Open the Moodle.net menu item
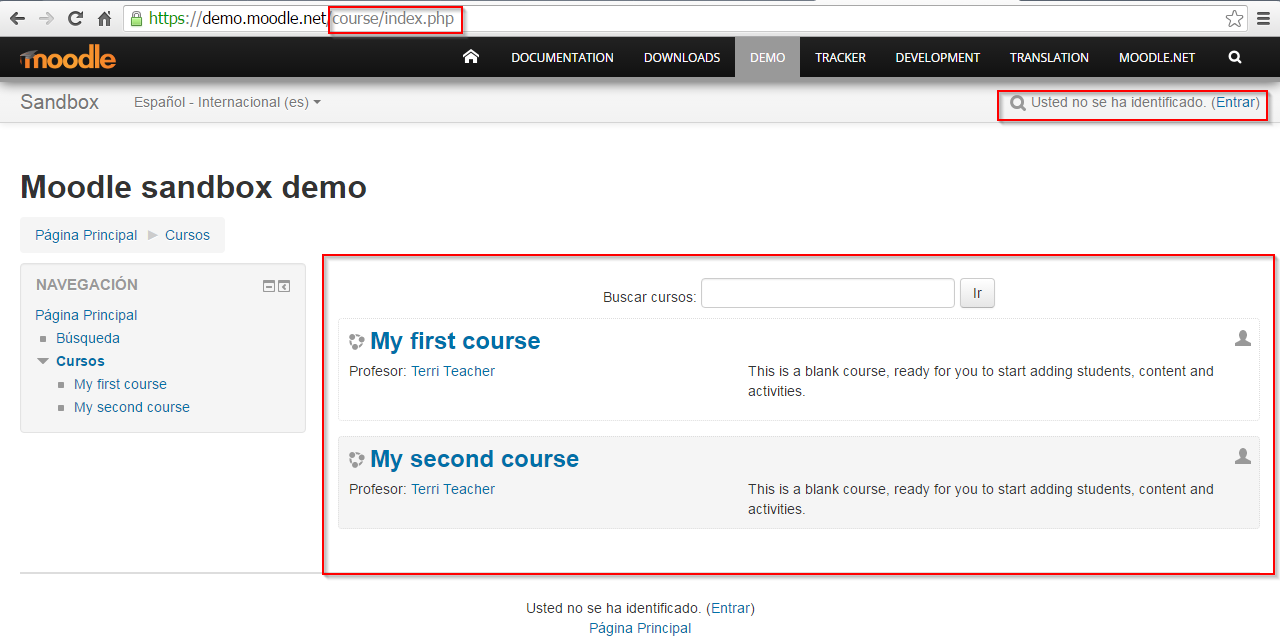Viewport: 1280px width, 644px height. pos(1157,57)
